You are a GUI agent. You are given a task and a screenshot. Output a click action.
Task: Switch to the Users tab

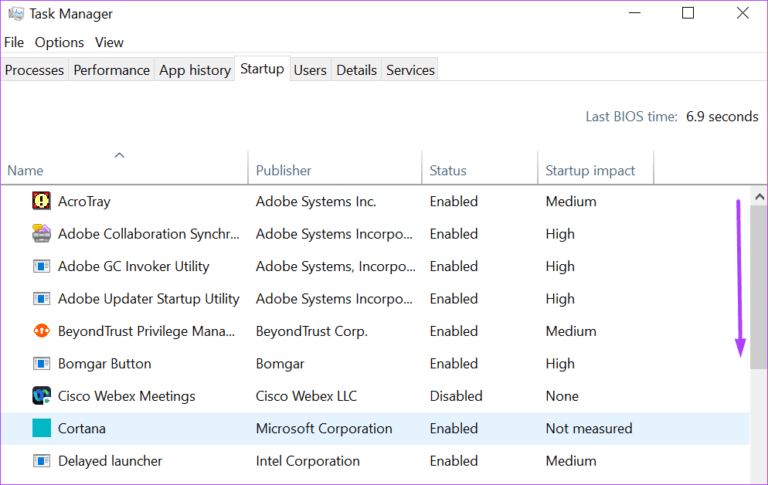pos(310,70)
